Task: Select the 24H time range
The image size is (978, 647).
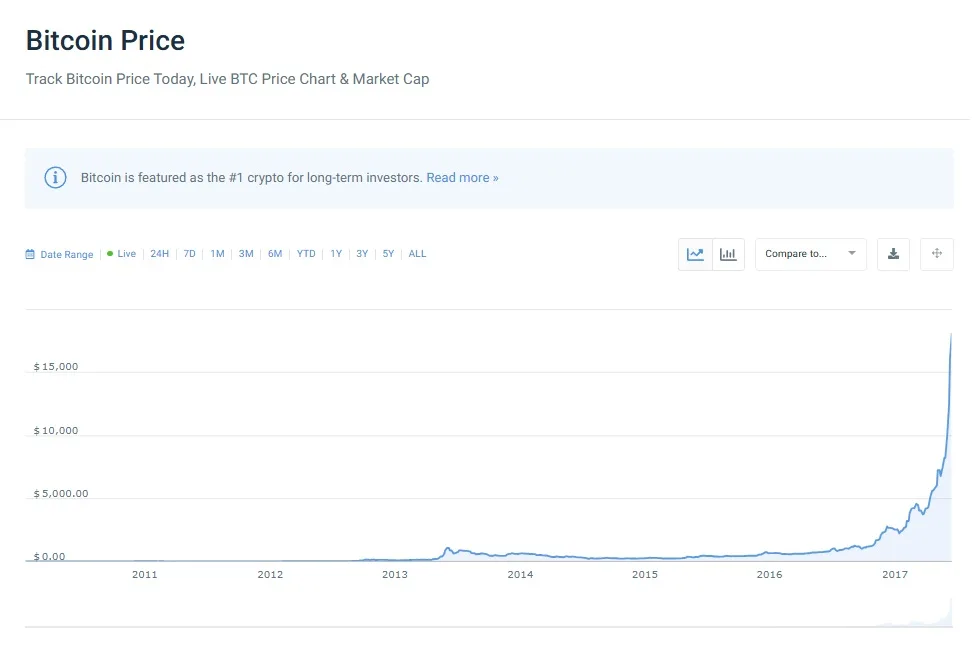Action: coord(160,254)
